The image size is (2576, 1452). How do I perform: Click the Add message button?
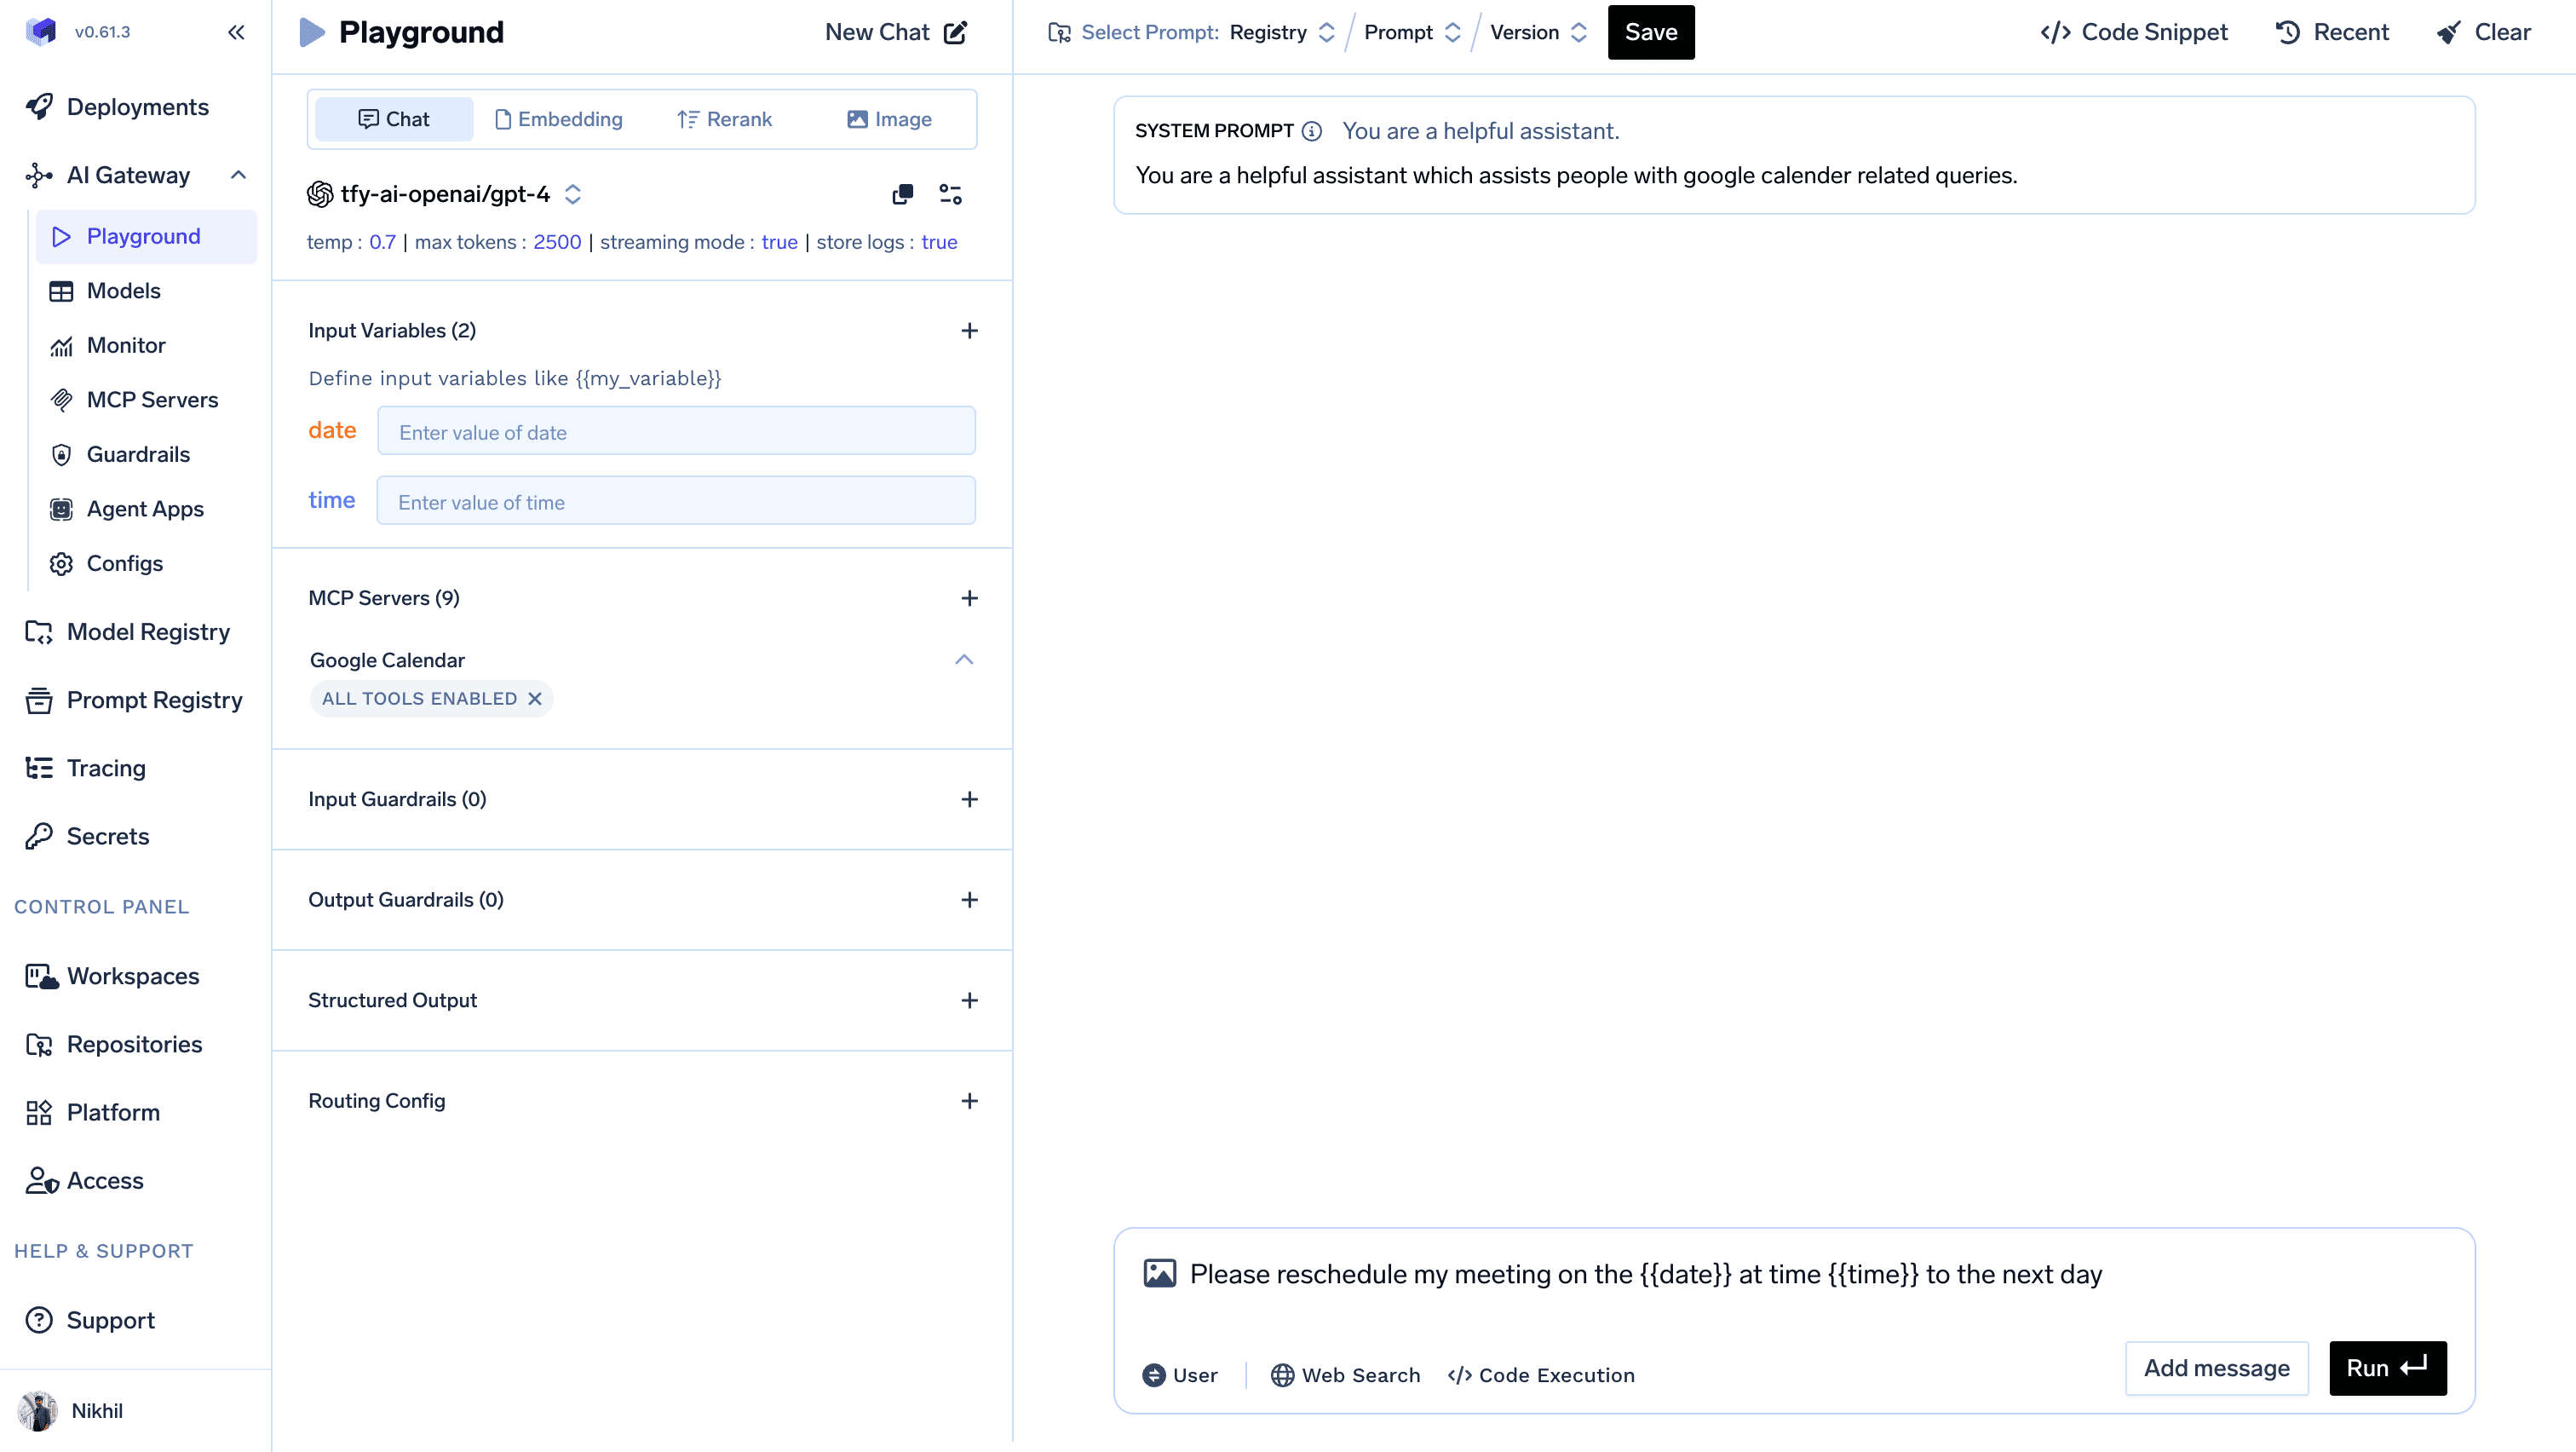tap(2216, 1368)
